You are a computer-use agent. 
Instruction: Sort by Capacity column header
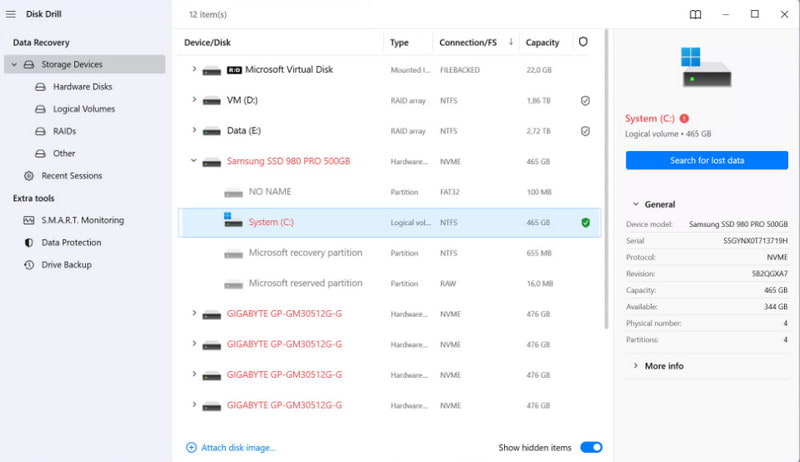tap(542, 42)
